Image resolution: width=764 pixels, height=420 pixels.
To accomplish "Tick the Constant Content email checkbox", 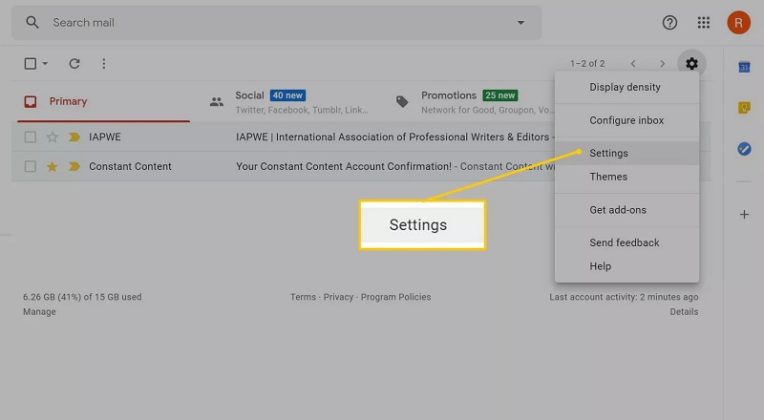I will [30, 166].
